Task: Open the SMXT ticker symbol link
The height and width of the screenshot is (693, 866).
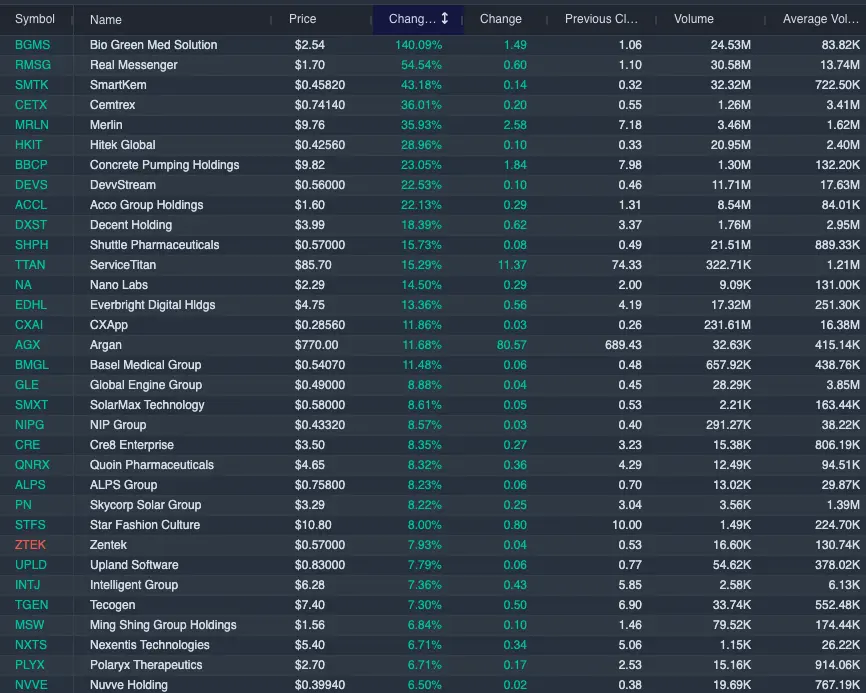Action: tap(31, 405)
